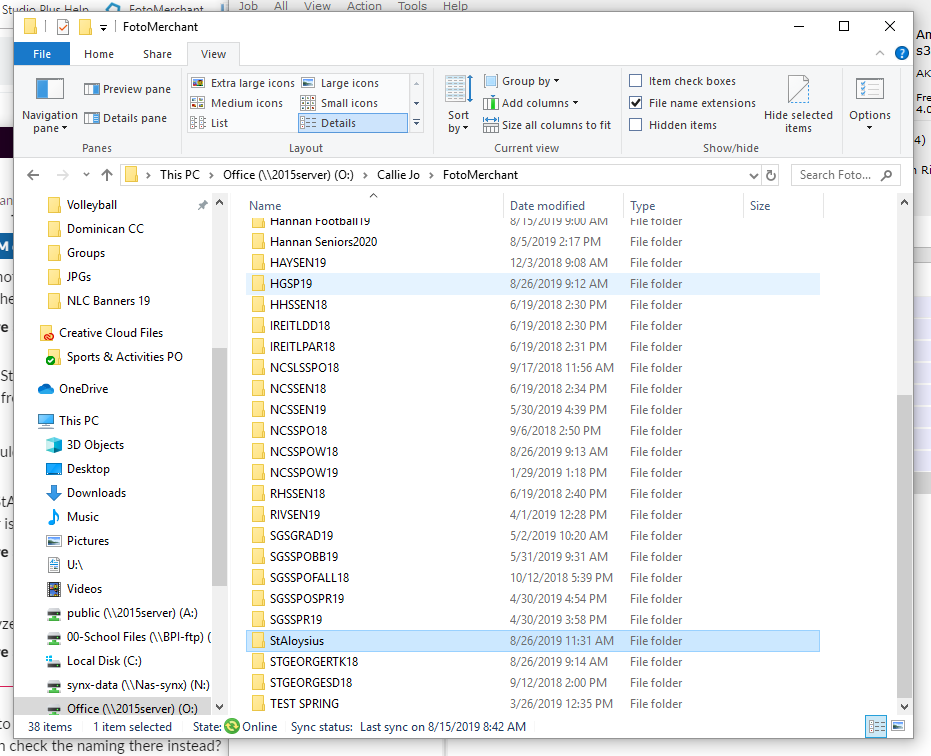Toggle the Preview pane

[x=127, y=89]
